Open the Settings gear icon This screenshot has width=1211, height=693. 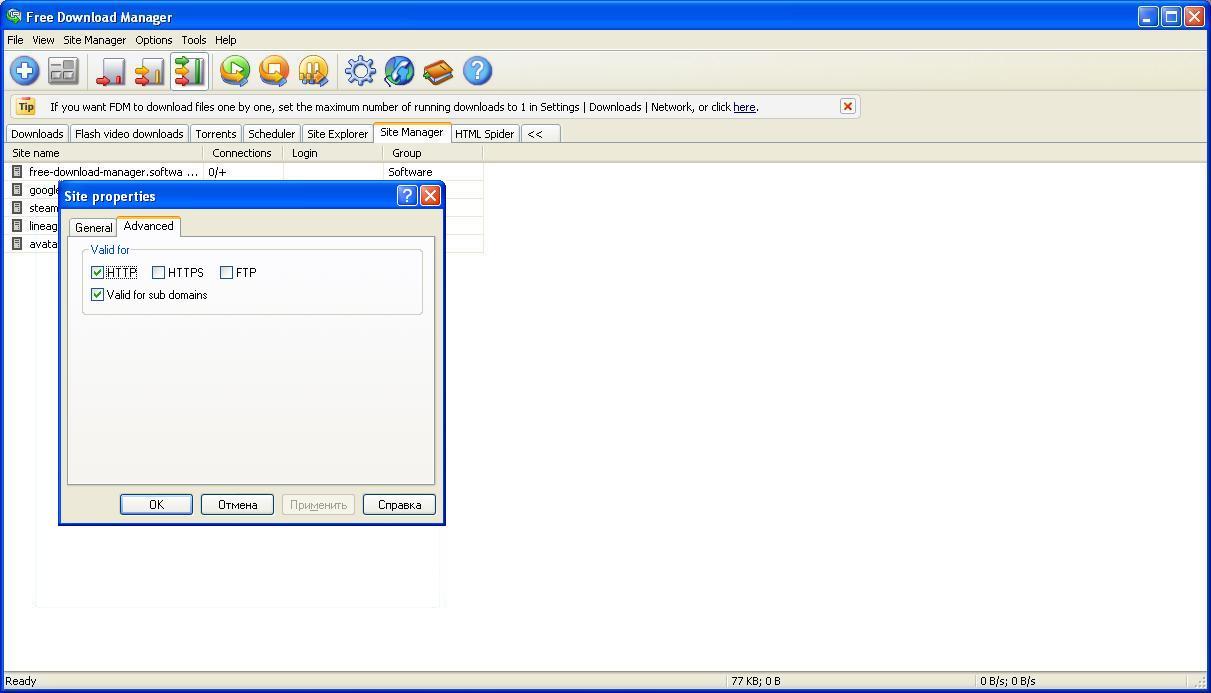[x=360, y=70]
